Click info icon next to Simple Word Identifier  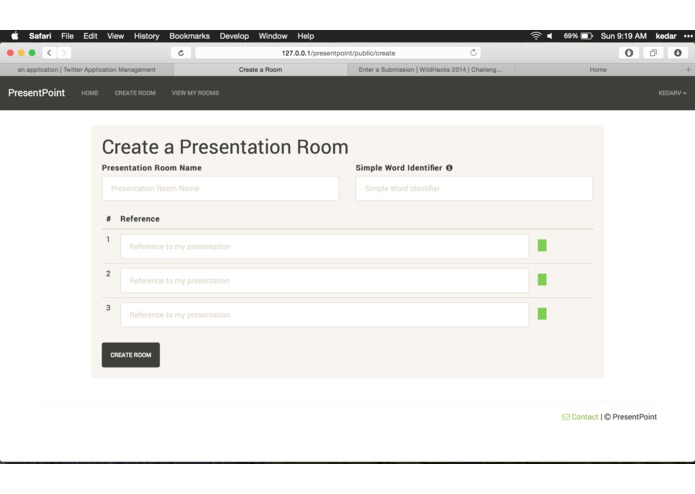(449, 168)
